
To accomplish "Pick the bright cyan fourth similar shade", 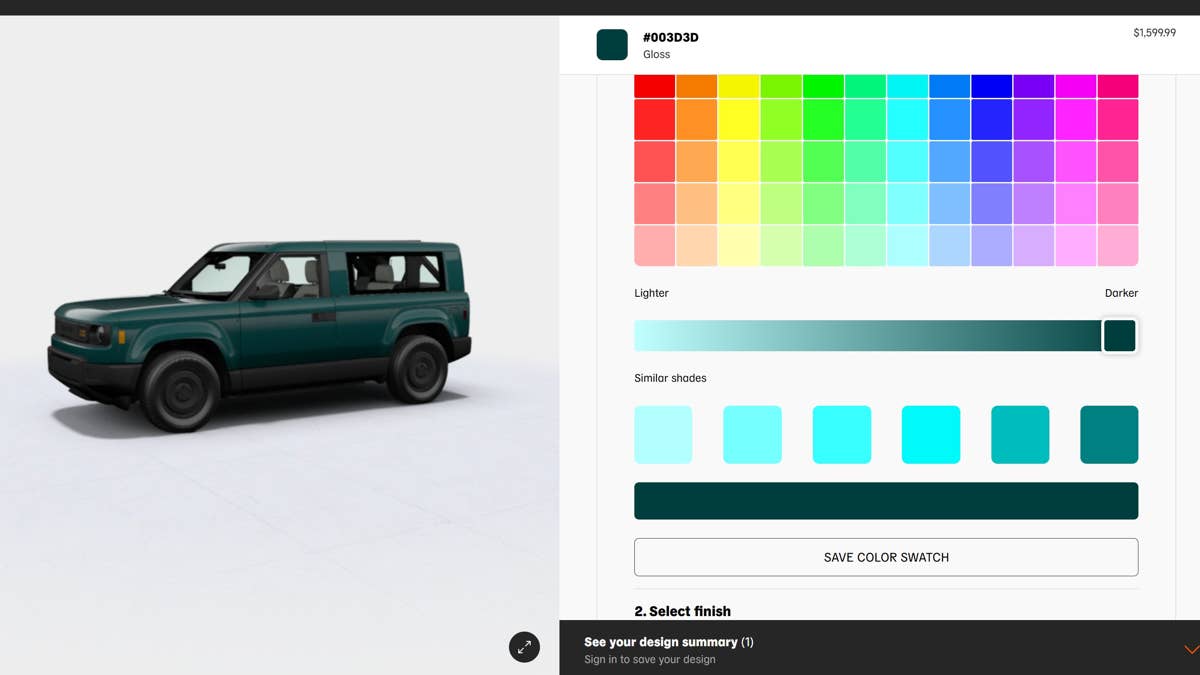I will pos(931,435).
